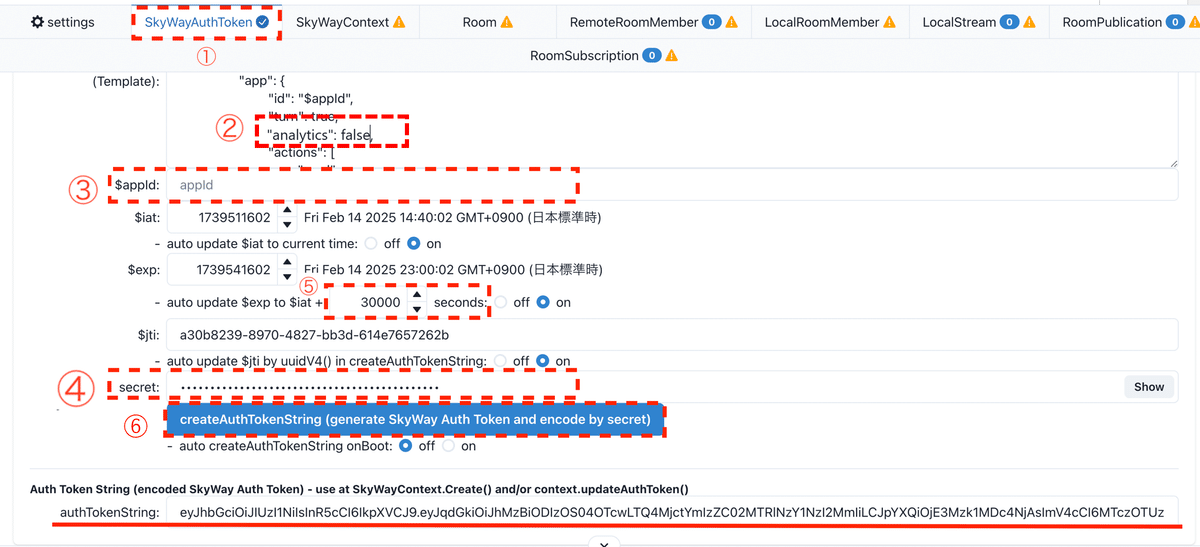The image size is (1200, 547).
Task: Set auto update $iat to on
Action: 413,243
